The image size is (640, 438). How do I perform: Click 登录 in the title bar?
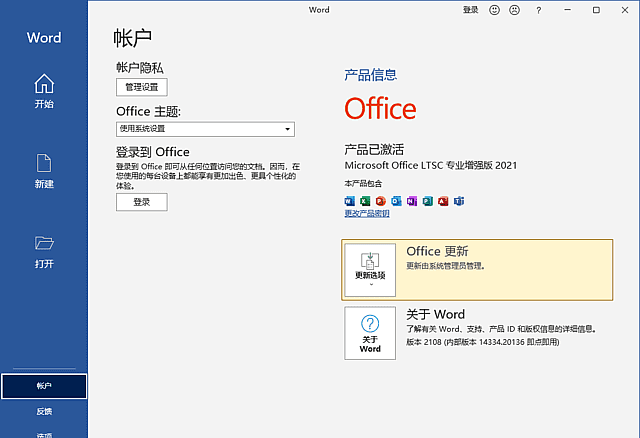pos(470,10)
